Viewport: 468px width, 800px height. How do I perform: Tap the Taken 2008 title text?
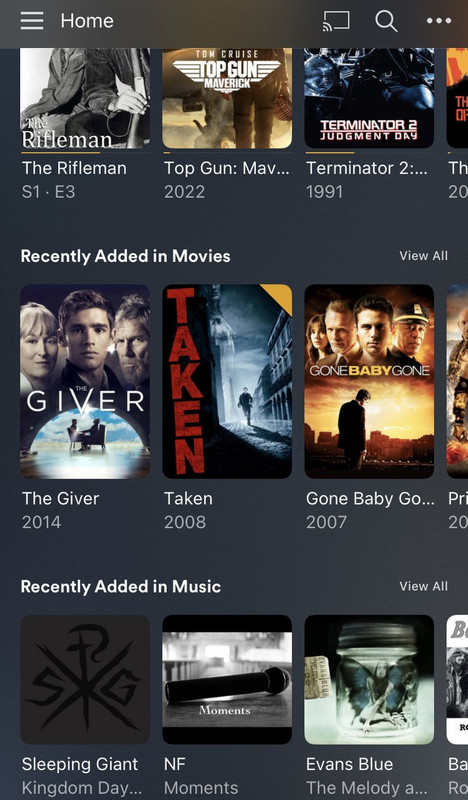coord(188,498)
